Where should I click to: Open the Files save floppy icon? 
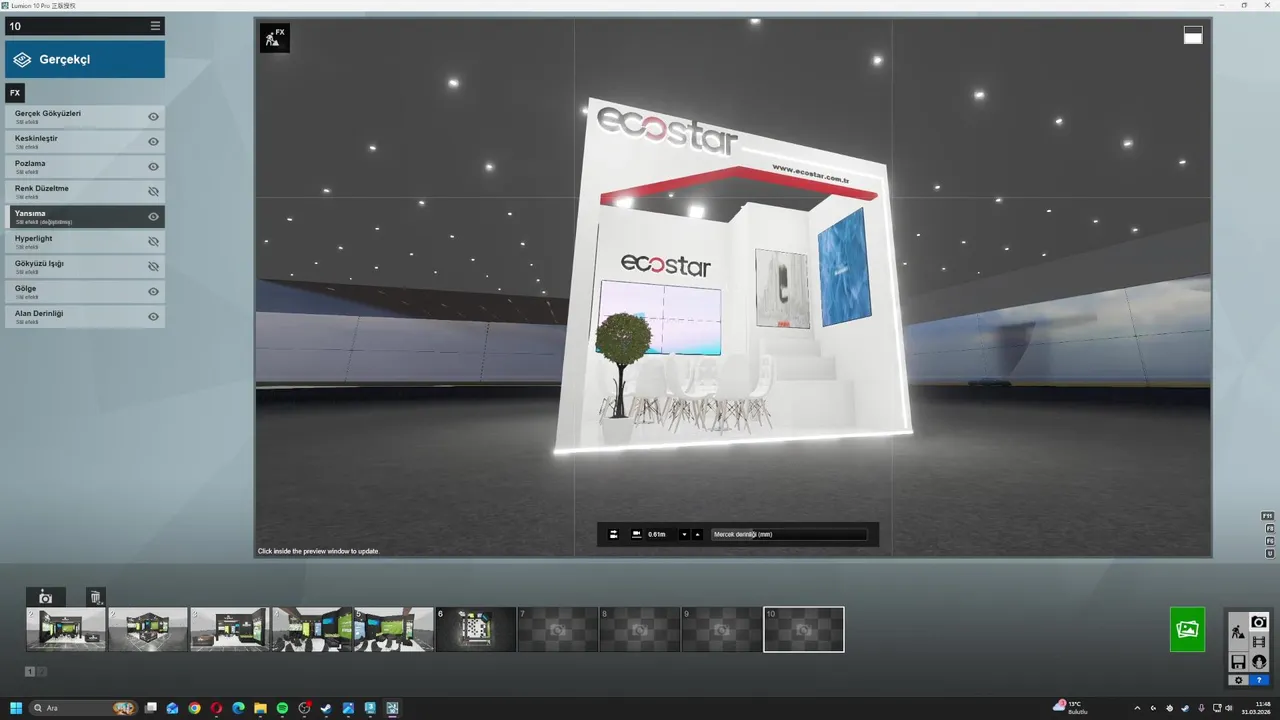coord(1238,662)
